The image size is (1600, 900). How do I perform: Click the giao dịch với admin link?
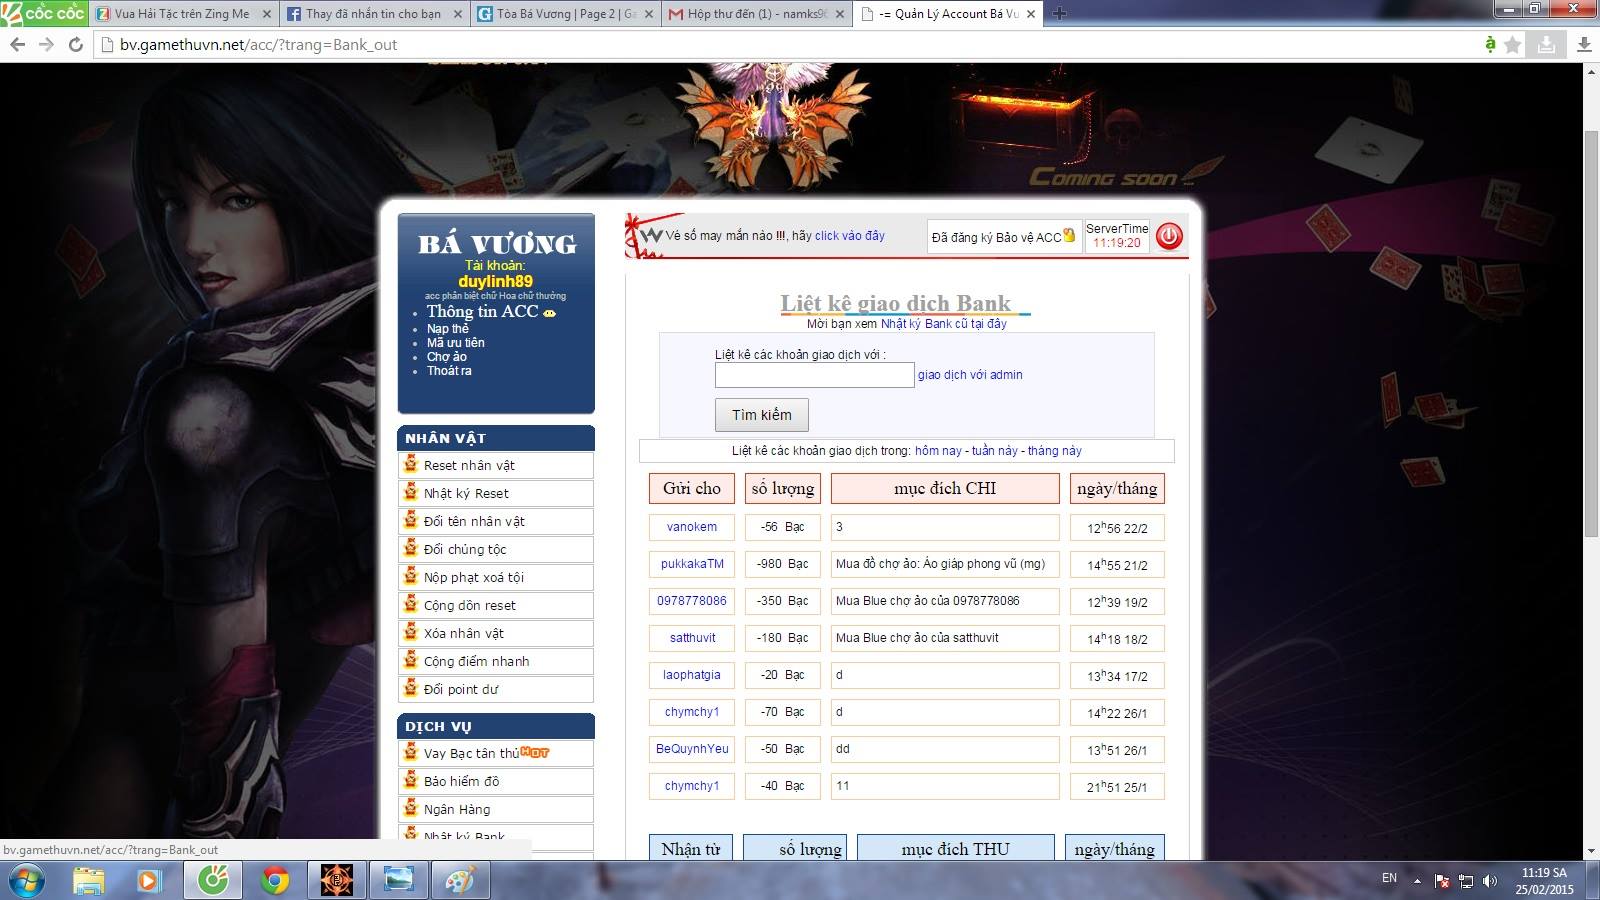[970, 375]
